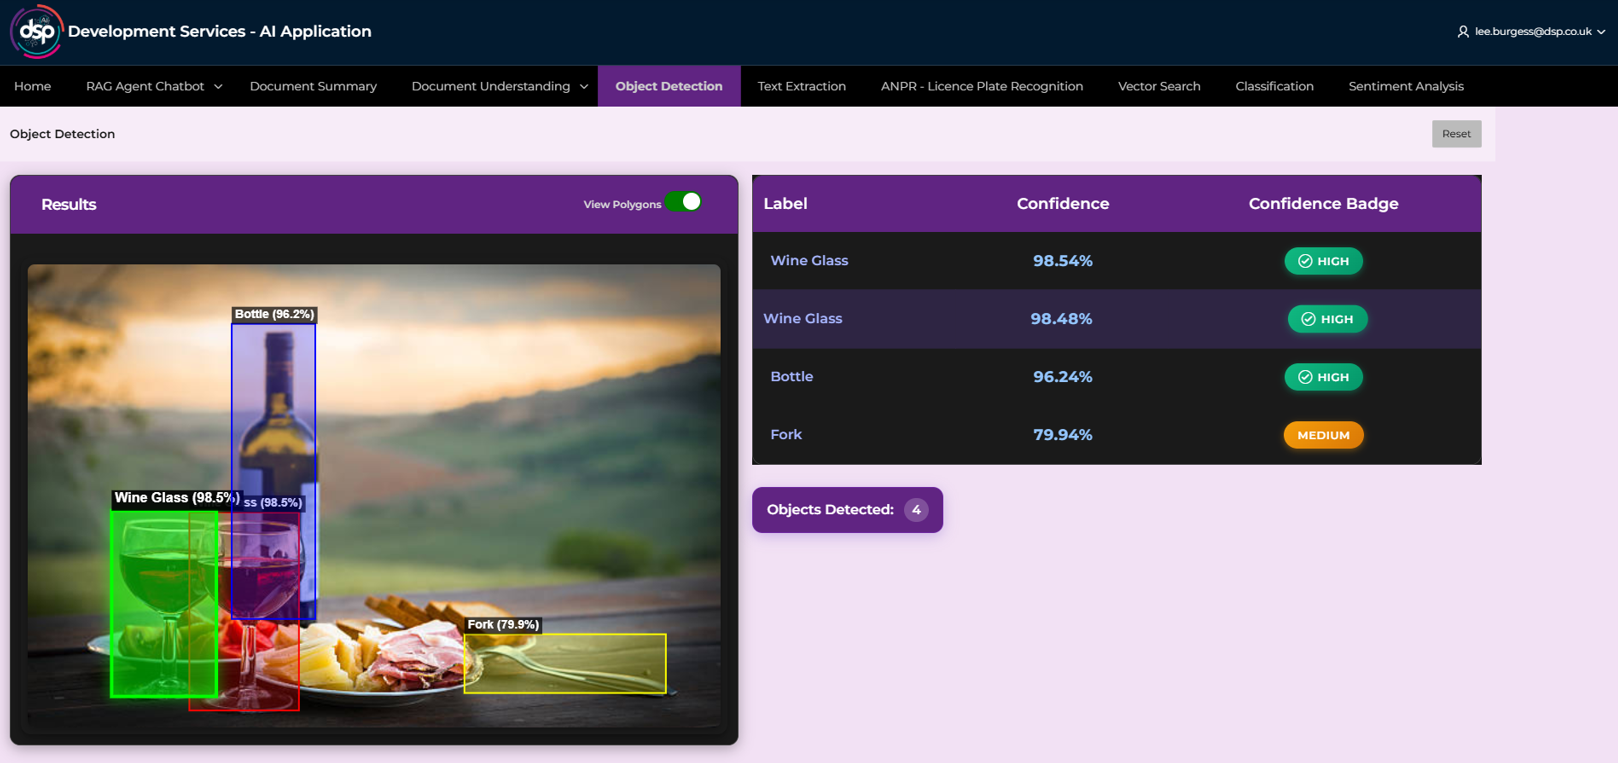Click the Bottle (96.2%) label on image

point(274,314)
